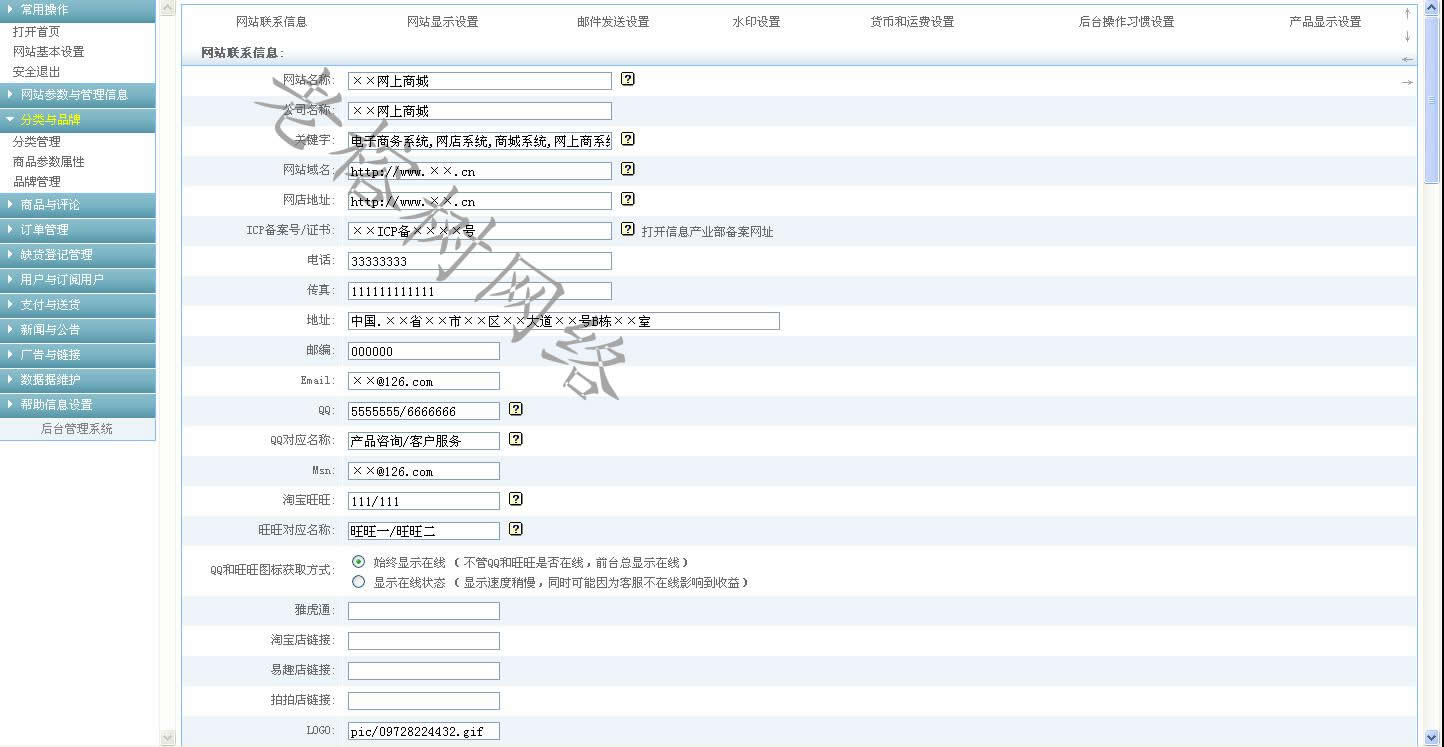Click help icon beside 旺旺对应名称 field

(x=515, y=529)
